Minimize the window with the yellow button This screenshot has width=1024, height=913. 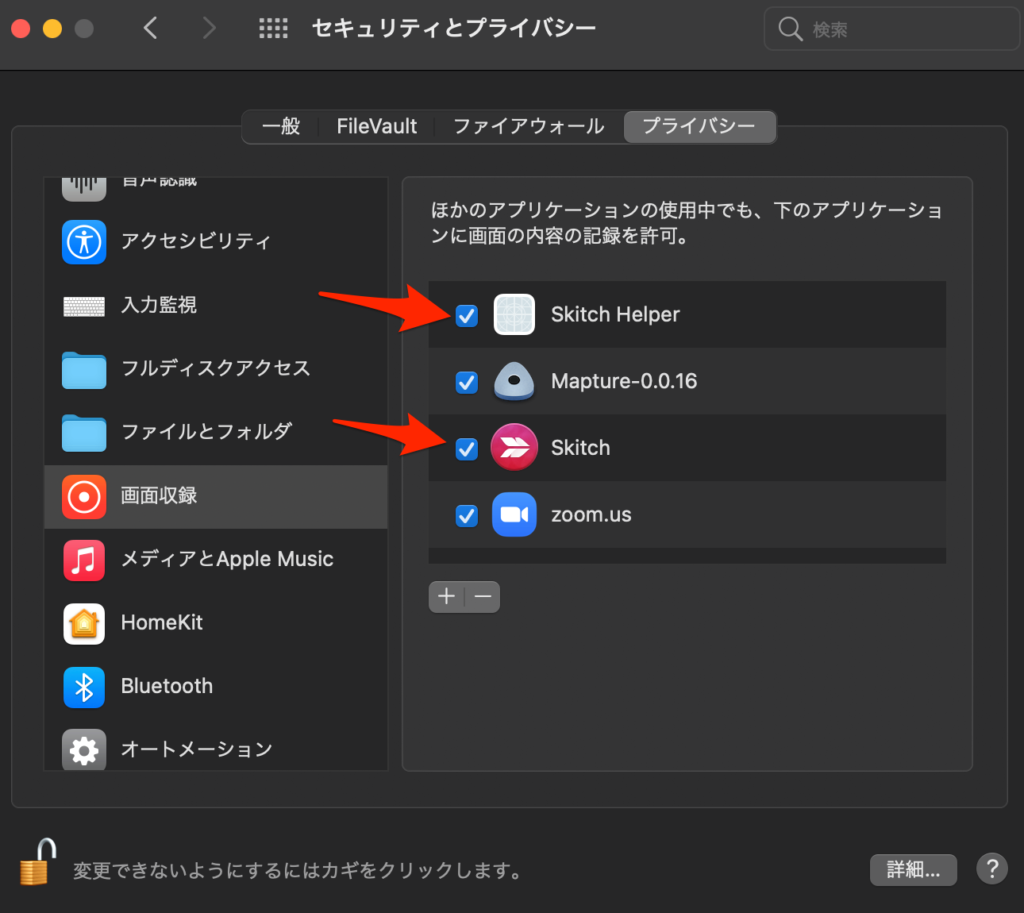[52, 29]
